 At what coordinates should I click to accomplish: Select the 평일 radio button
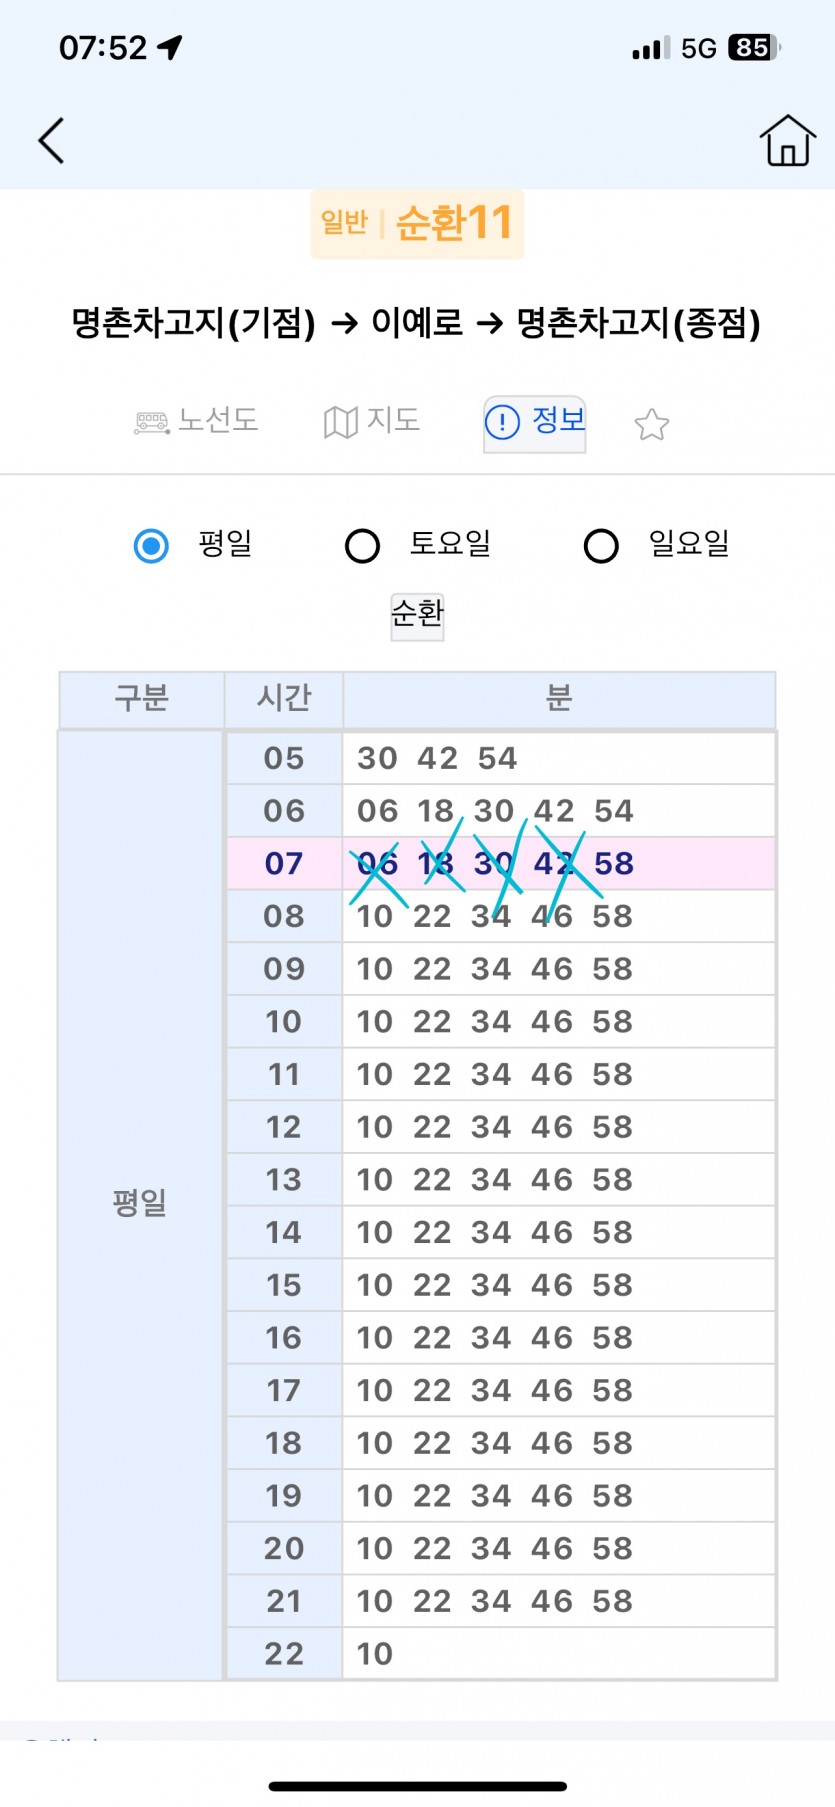[x=152, y=546]
